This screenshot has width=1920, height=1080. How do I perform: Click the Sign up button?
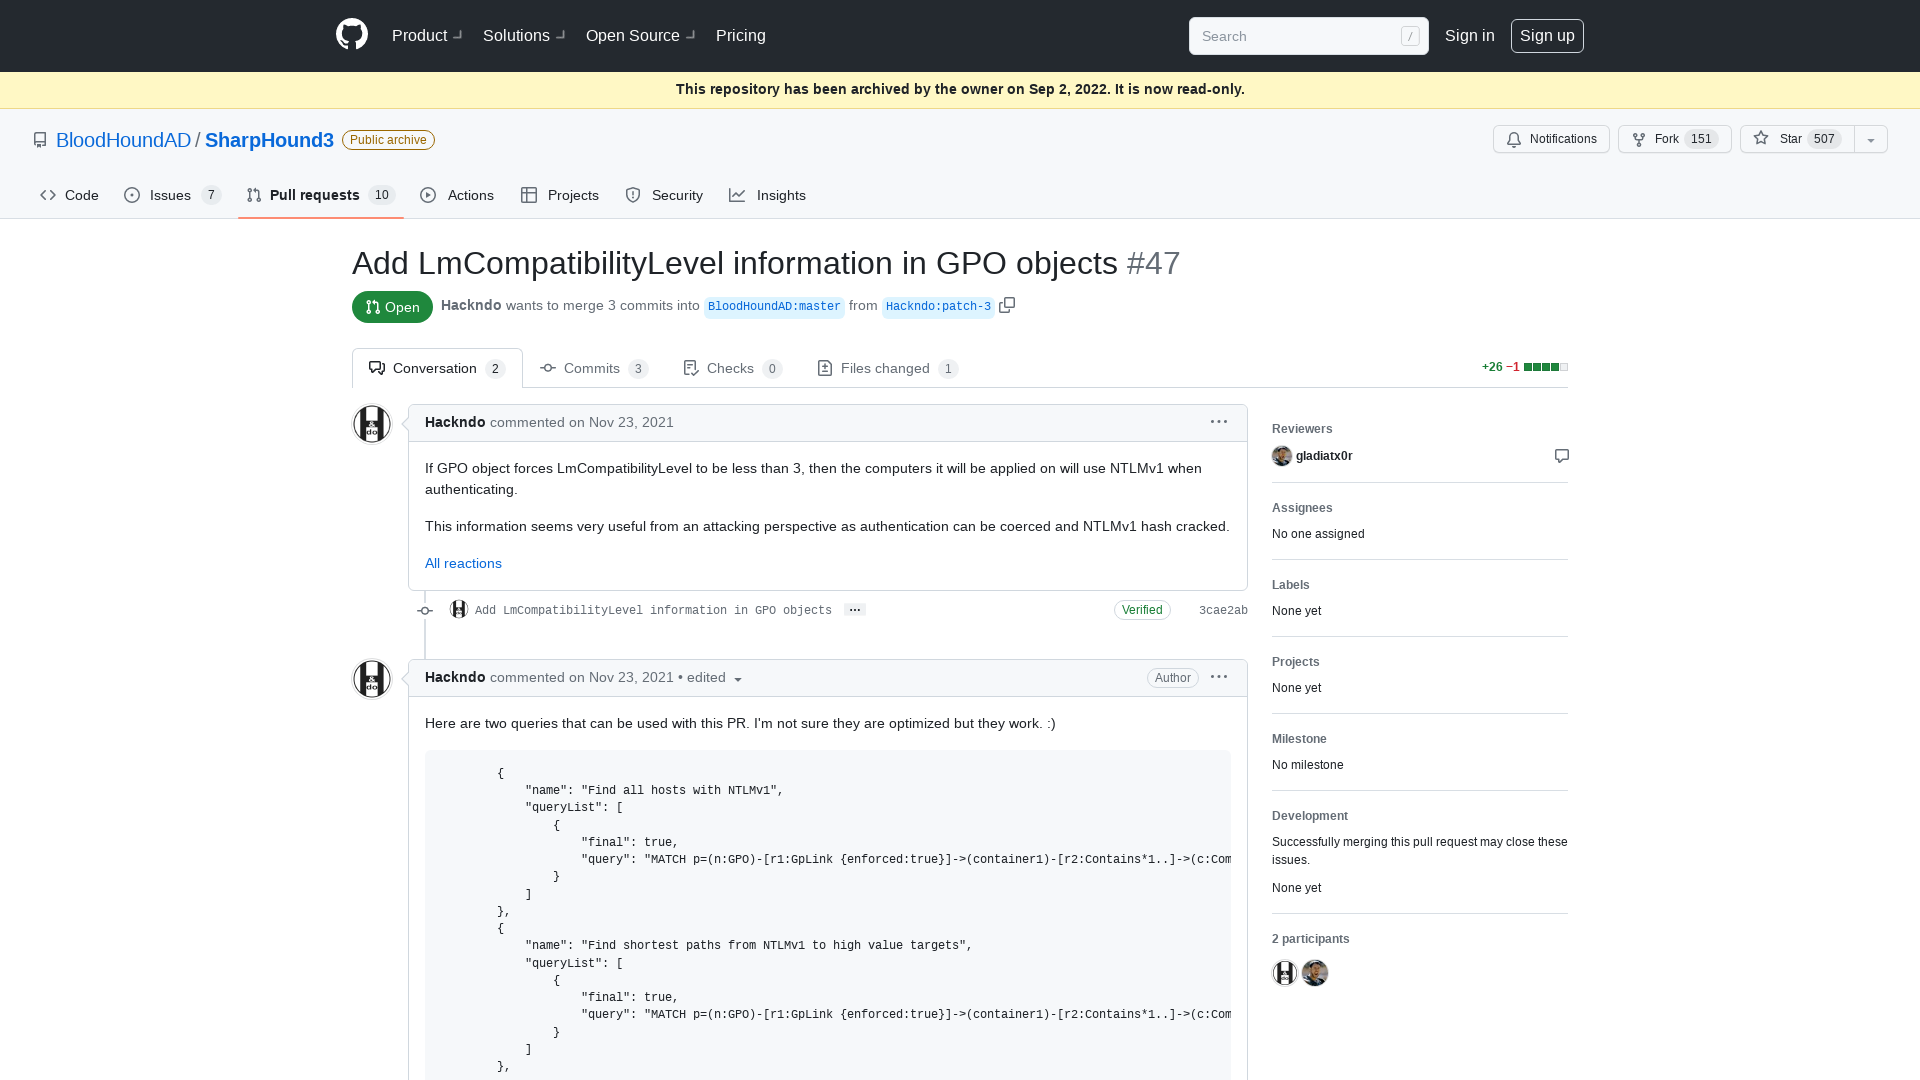[1547, 36]
